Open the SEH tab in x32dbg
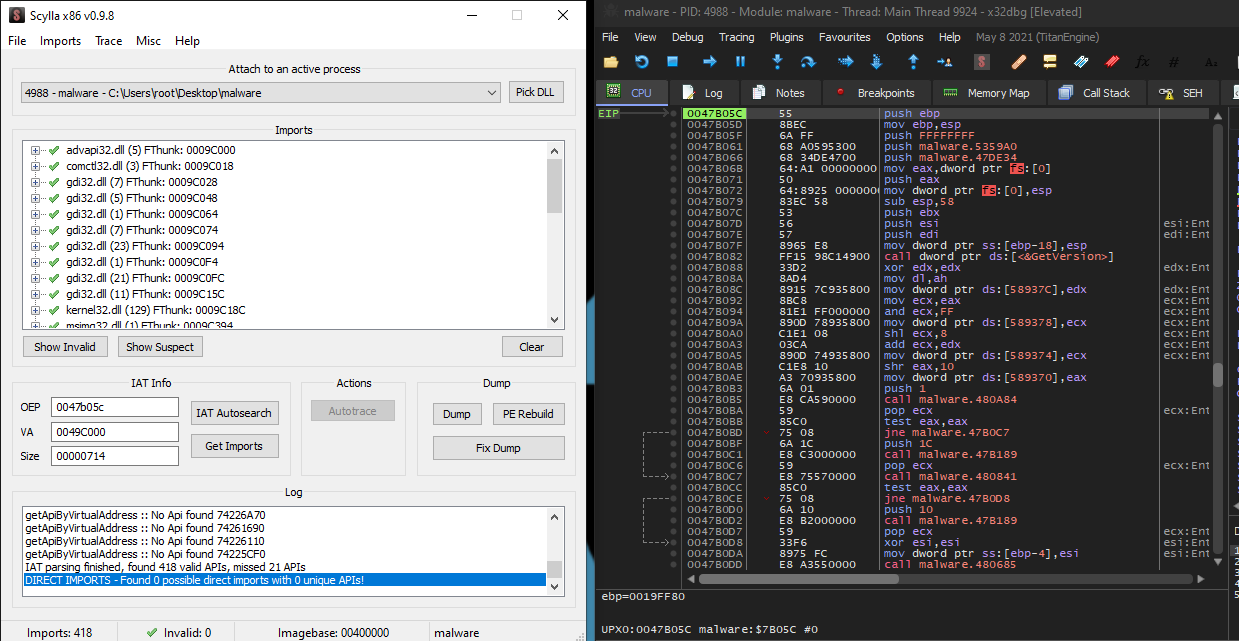The image size is (1239, 641). click(x=1182, y=93)
